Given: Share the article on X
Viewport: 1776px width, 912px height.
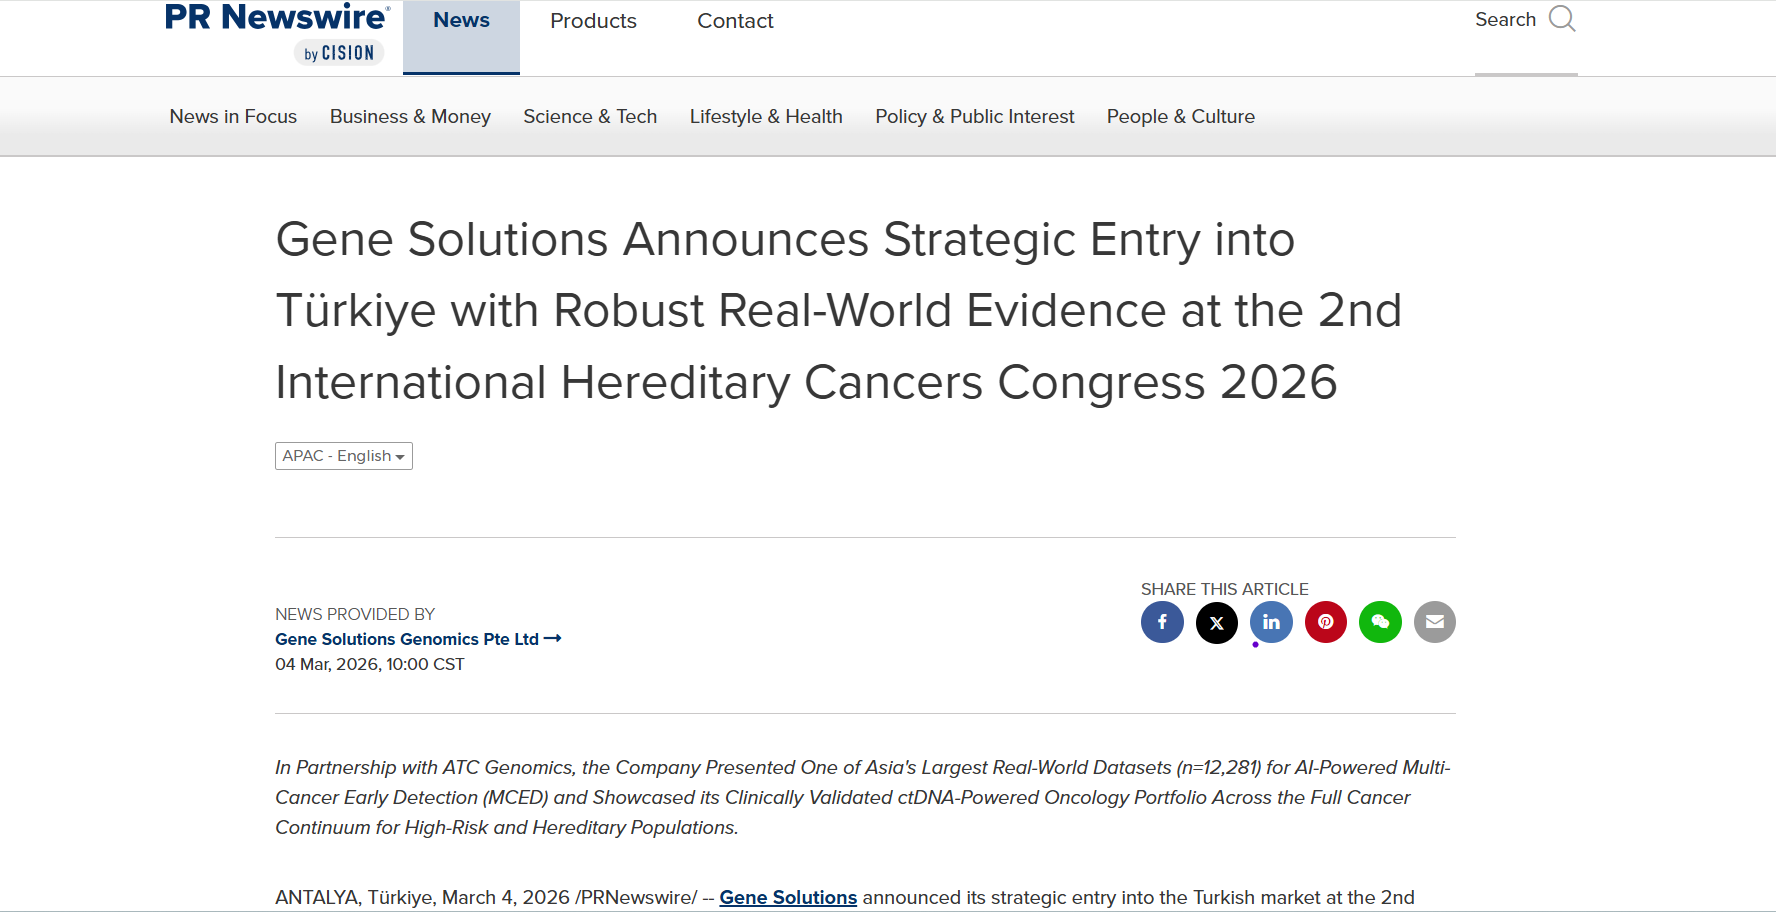Looking at the screenshot, I should click(1217, 622).
